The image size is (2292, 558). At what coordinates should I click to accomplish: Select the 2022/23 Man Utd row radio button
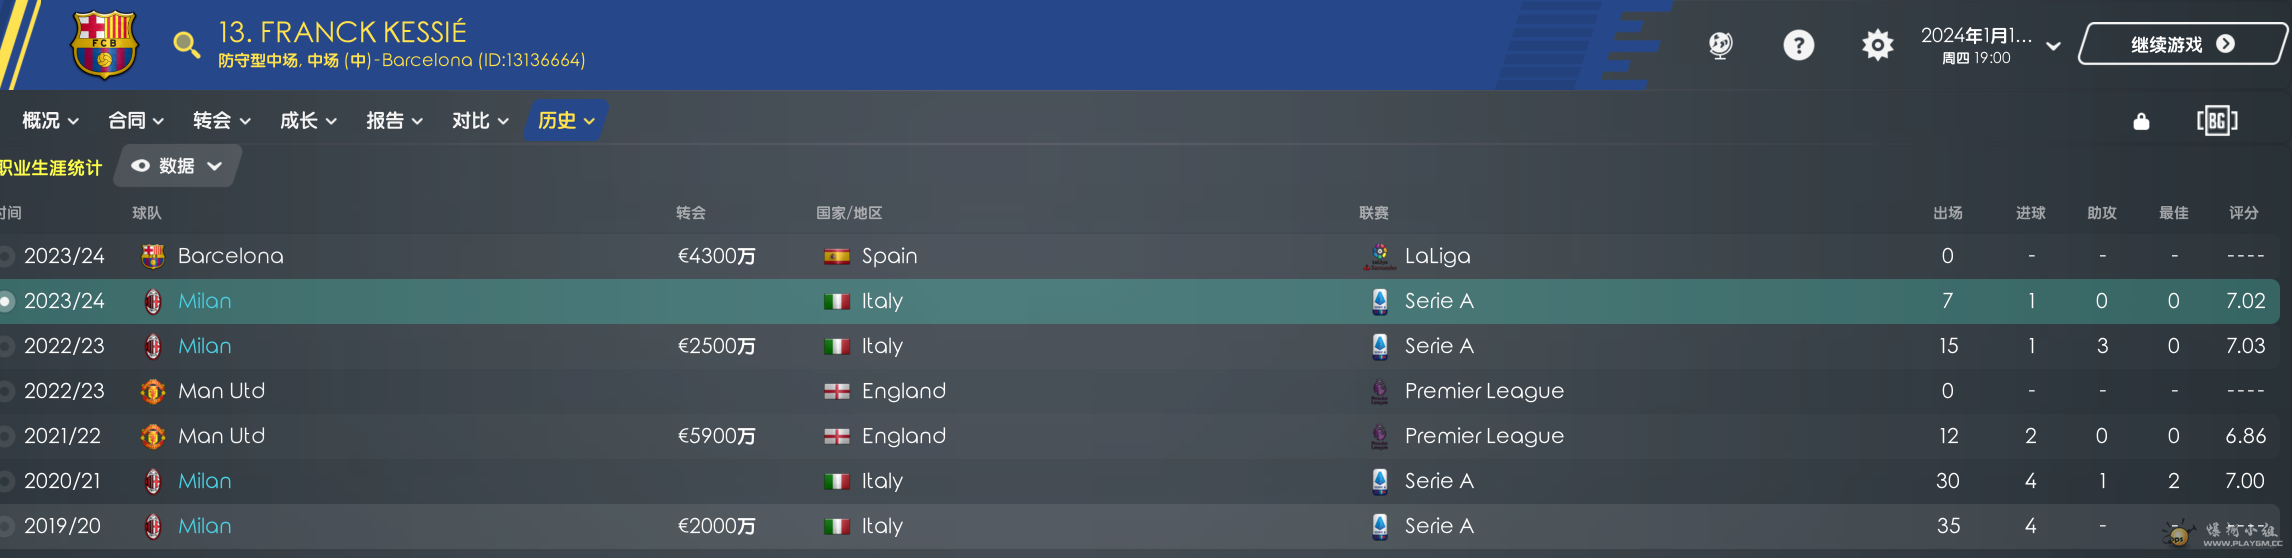tap(6, 391)
